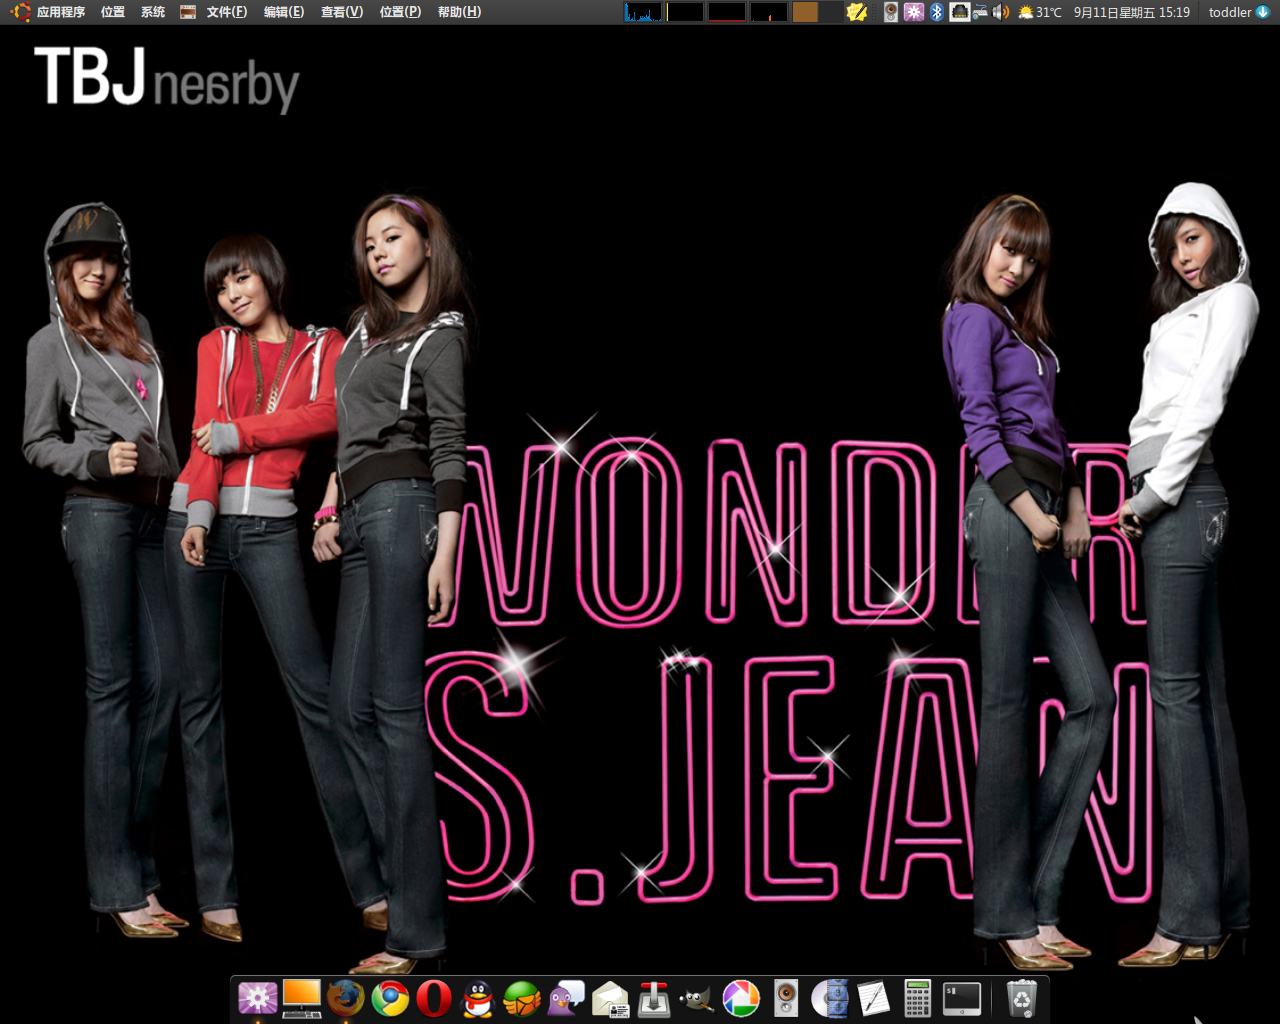Click the speaker device tray icon
The width and height of the screenshot is (1280, 1024).
click(x=891, y=12)
